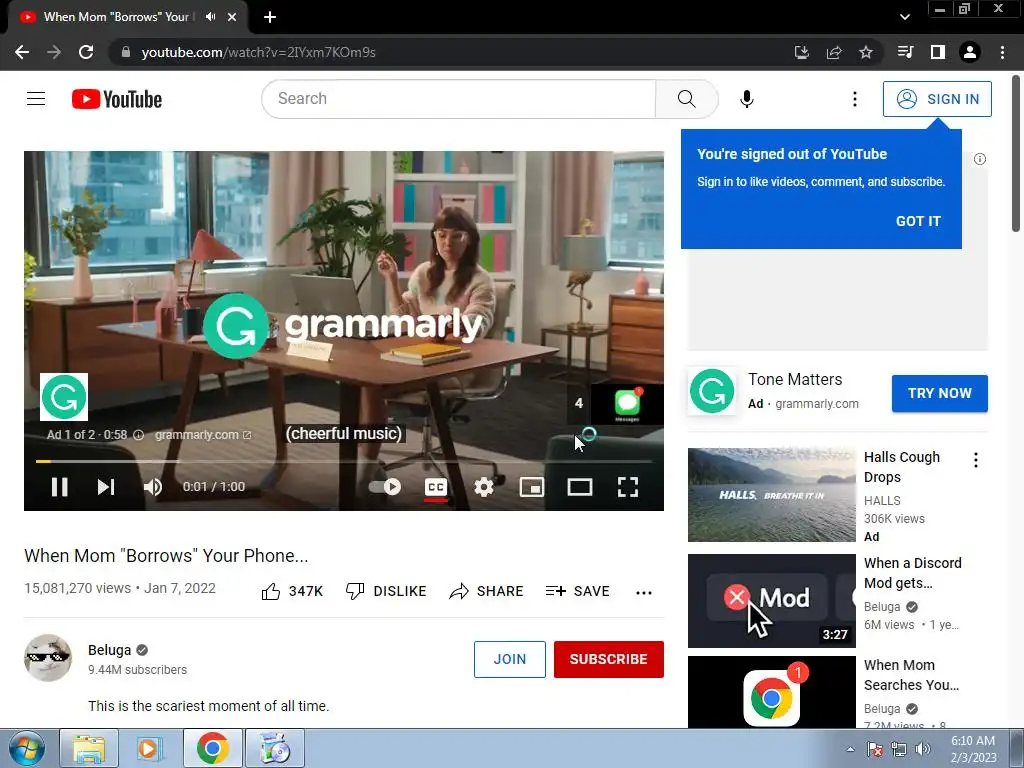Open the Beluga channel name link

(109, 650)
